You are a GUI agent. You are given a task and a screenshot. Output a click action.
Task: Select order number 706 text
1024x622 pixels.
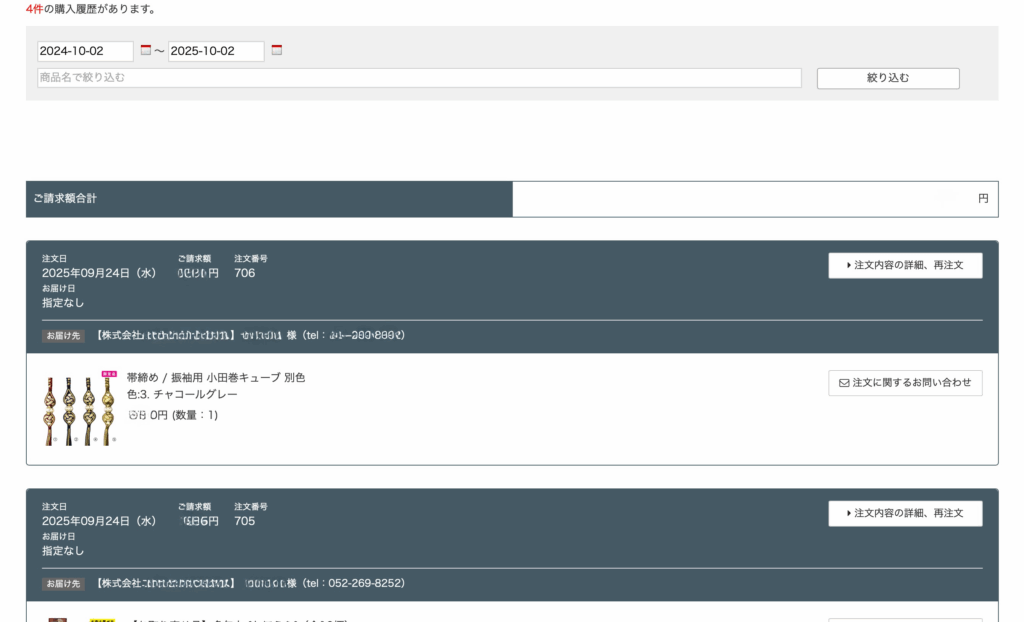point(245,273)
